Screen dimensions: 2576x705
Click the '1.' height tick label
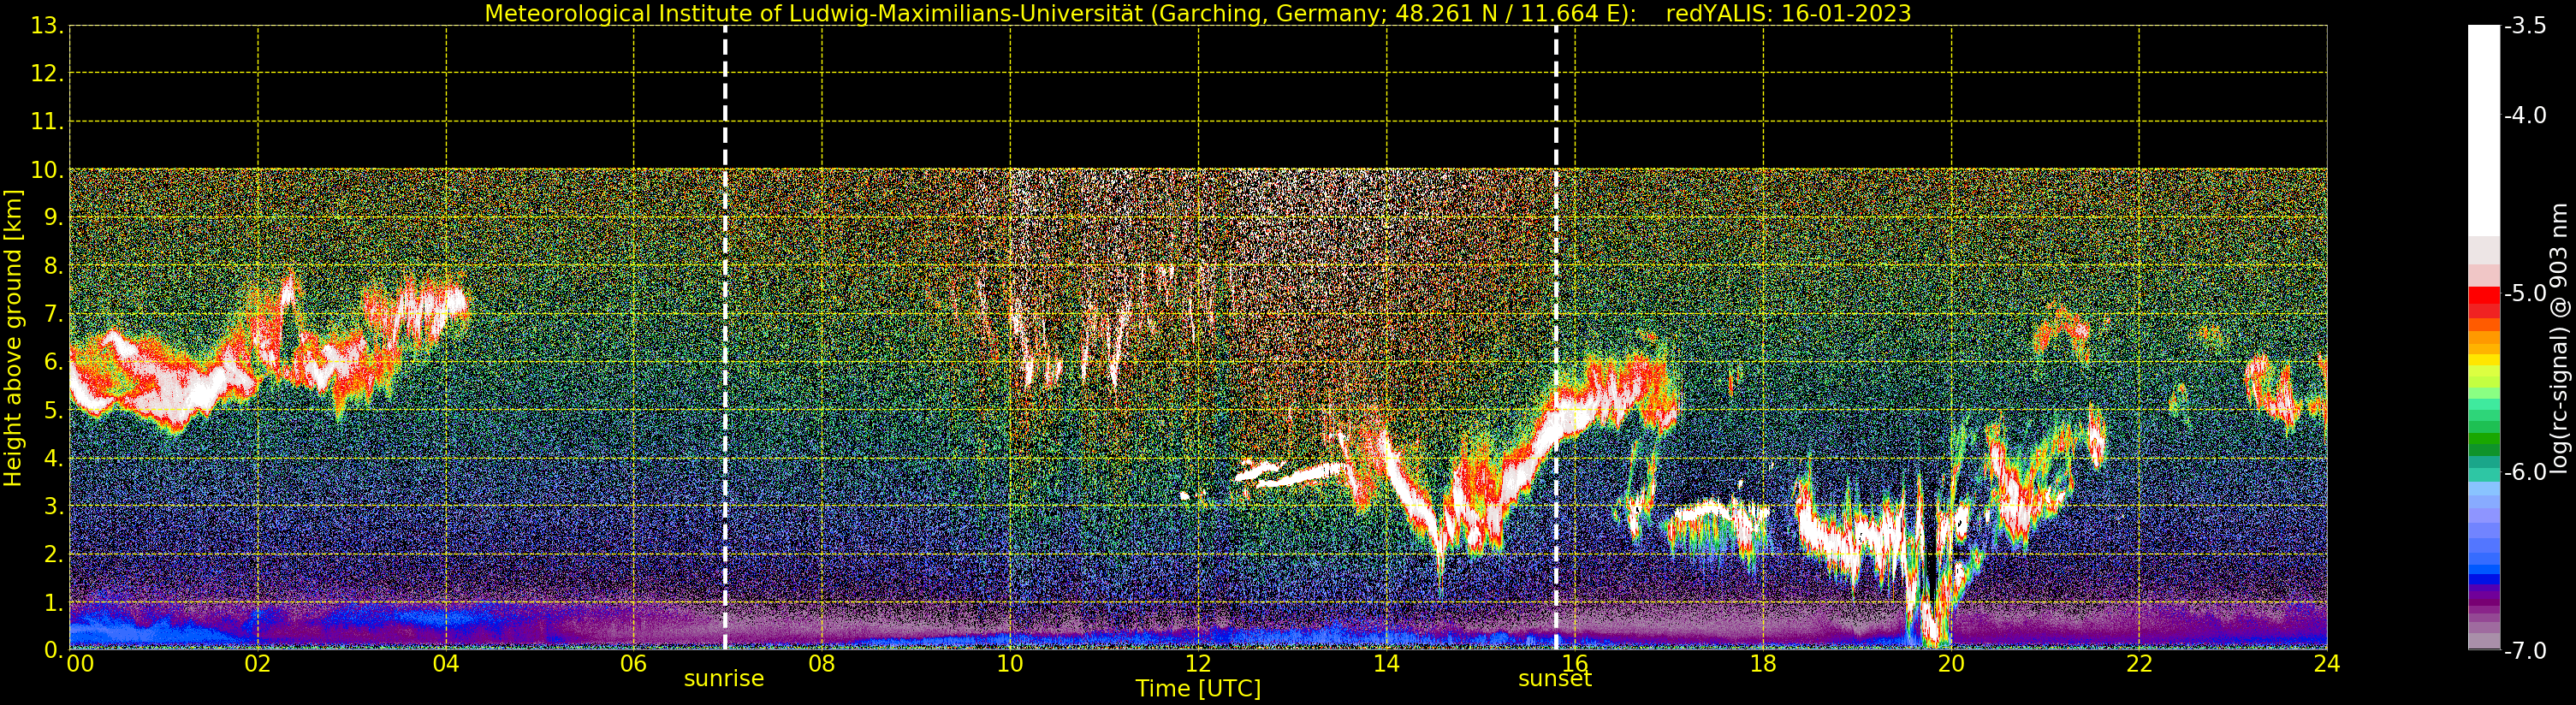click(x=53, y=602)
